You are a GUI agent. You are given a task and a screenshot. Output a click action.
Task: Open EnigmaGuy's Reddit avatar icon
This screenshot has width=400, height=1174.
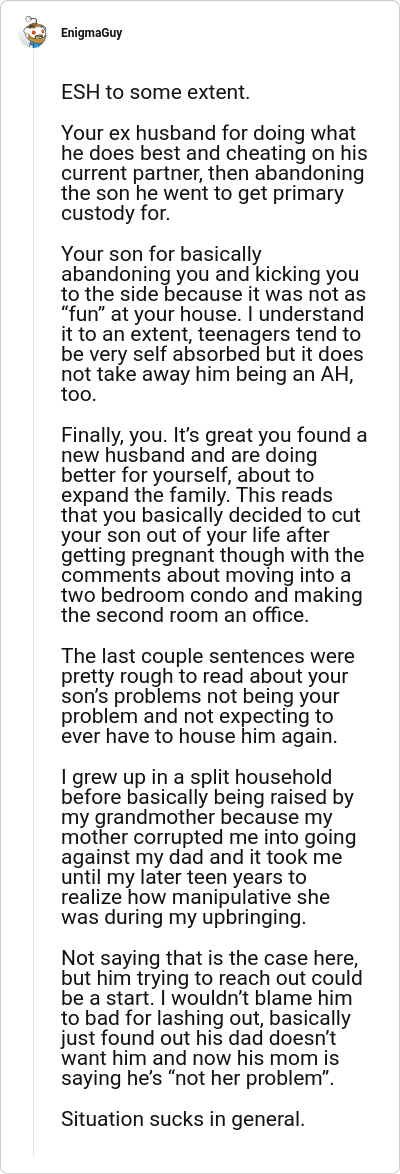pyautogui.click(x=34, y=33)
